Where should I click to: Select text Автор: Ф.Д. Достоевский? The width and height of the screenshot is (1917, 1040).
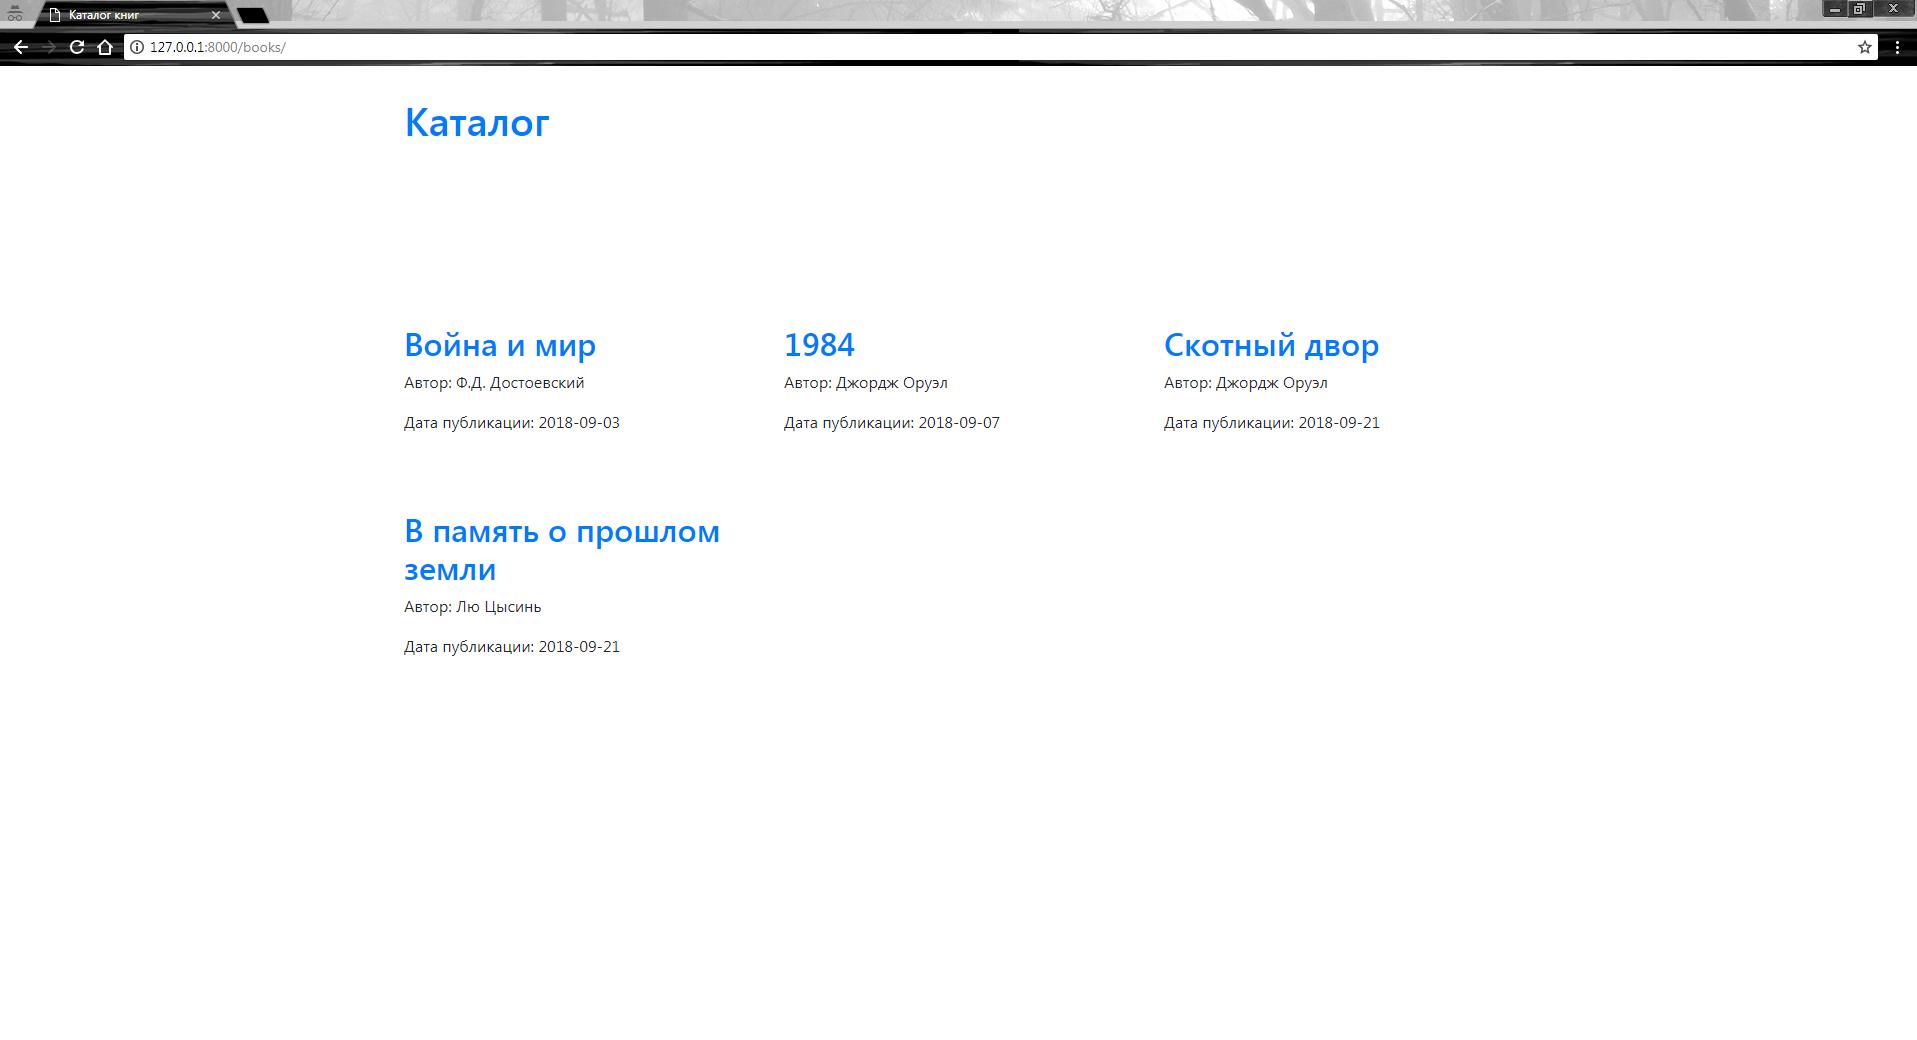pos(494,383)
